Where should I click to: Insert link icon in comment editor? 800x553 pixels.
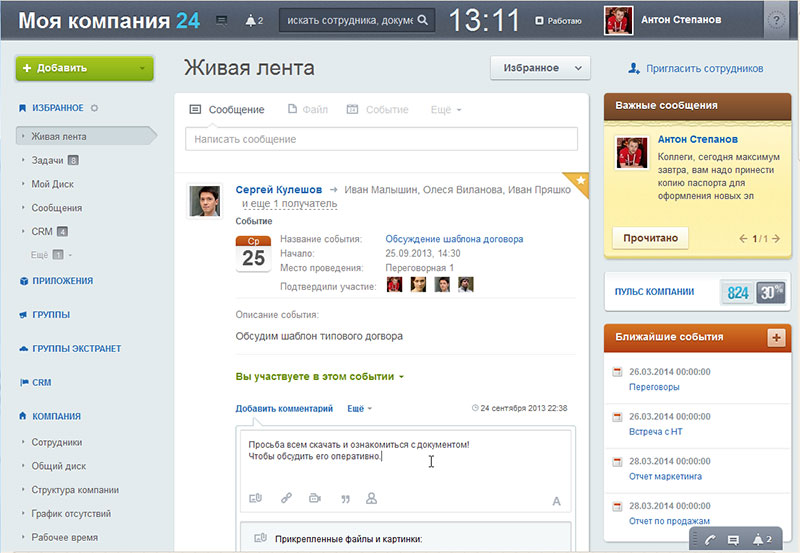coord(286,498)
